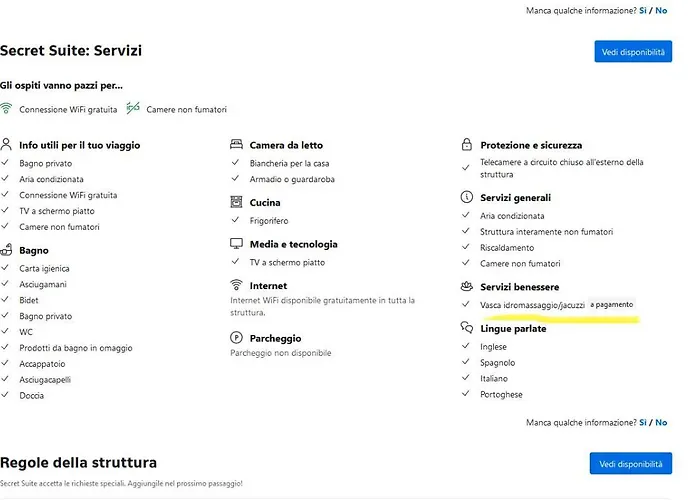The height and width of the screenshot is (500, 700).
Task: Click No in the bottom Manca qualche informazione prompt
Action: pyautogui.click(x=662, y=423)
